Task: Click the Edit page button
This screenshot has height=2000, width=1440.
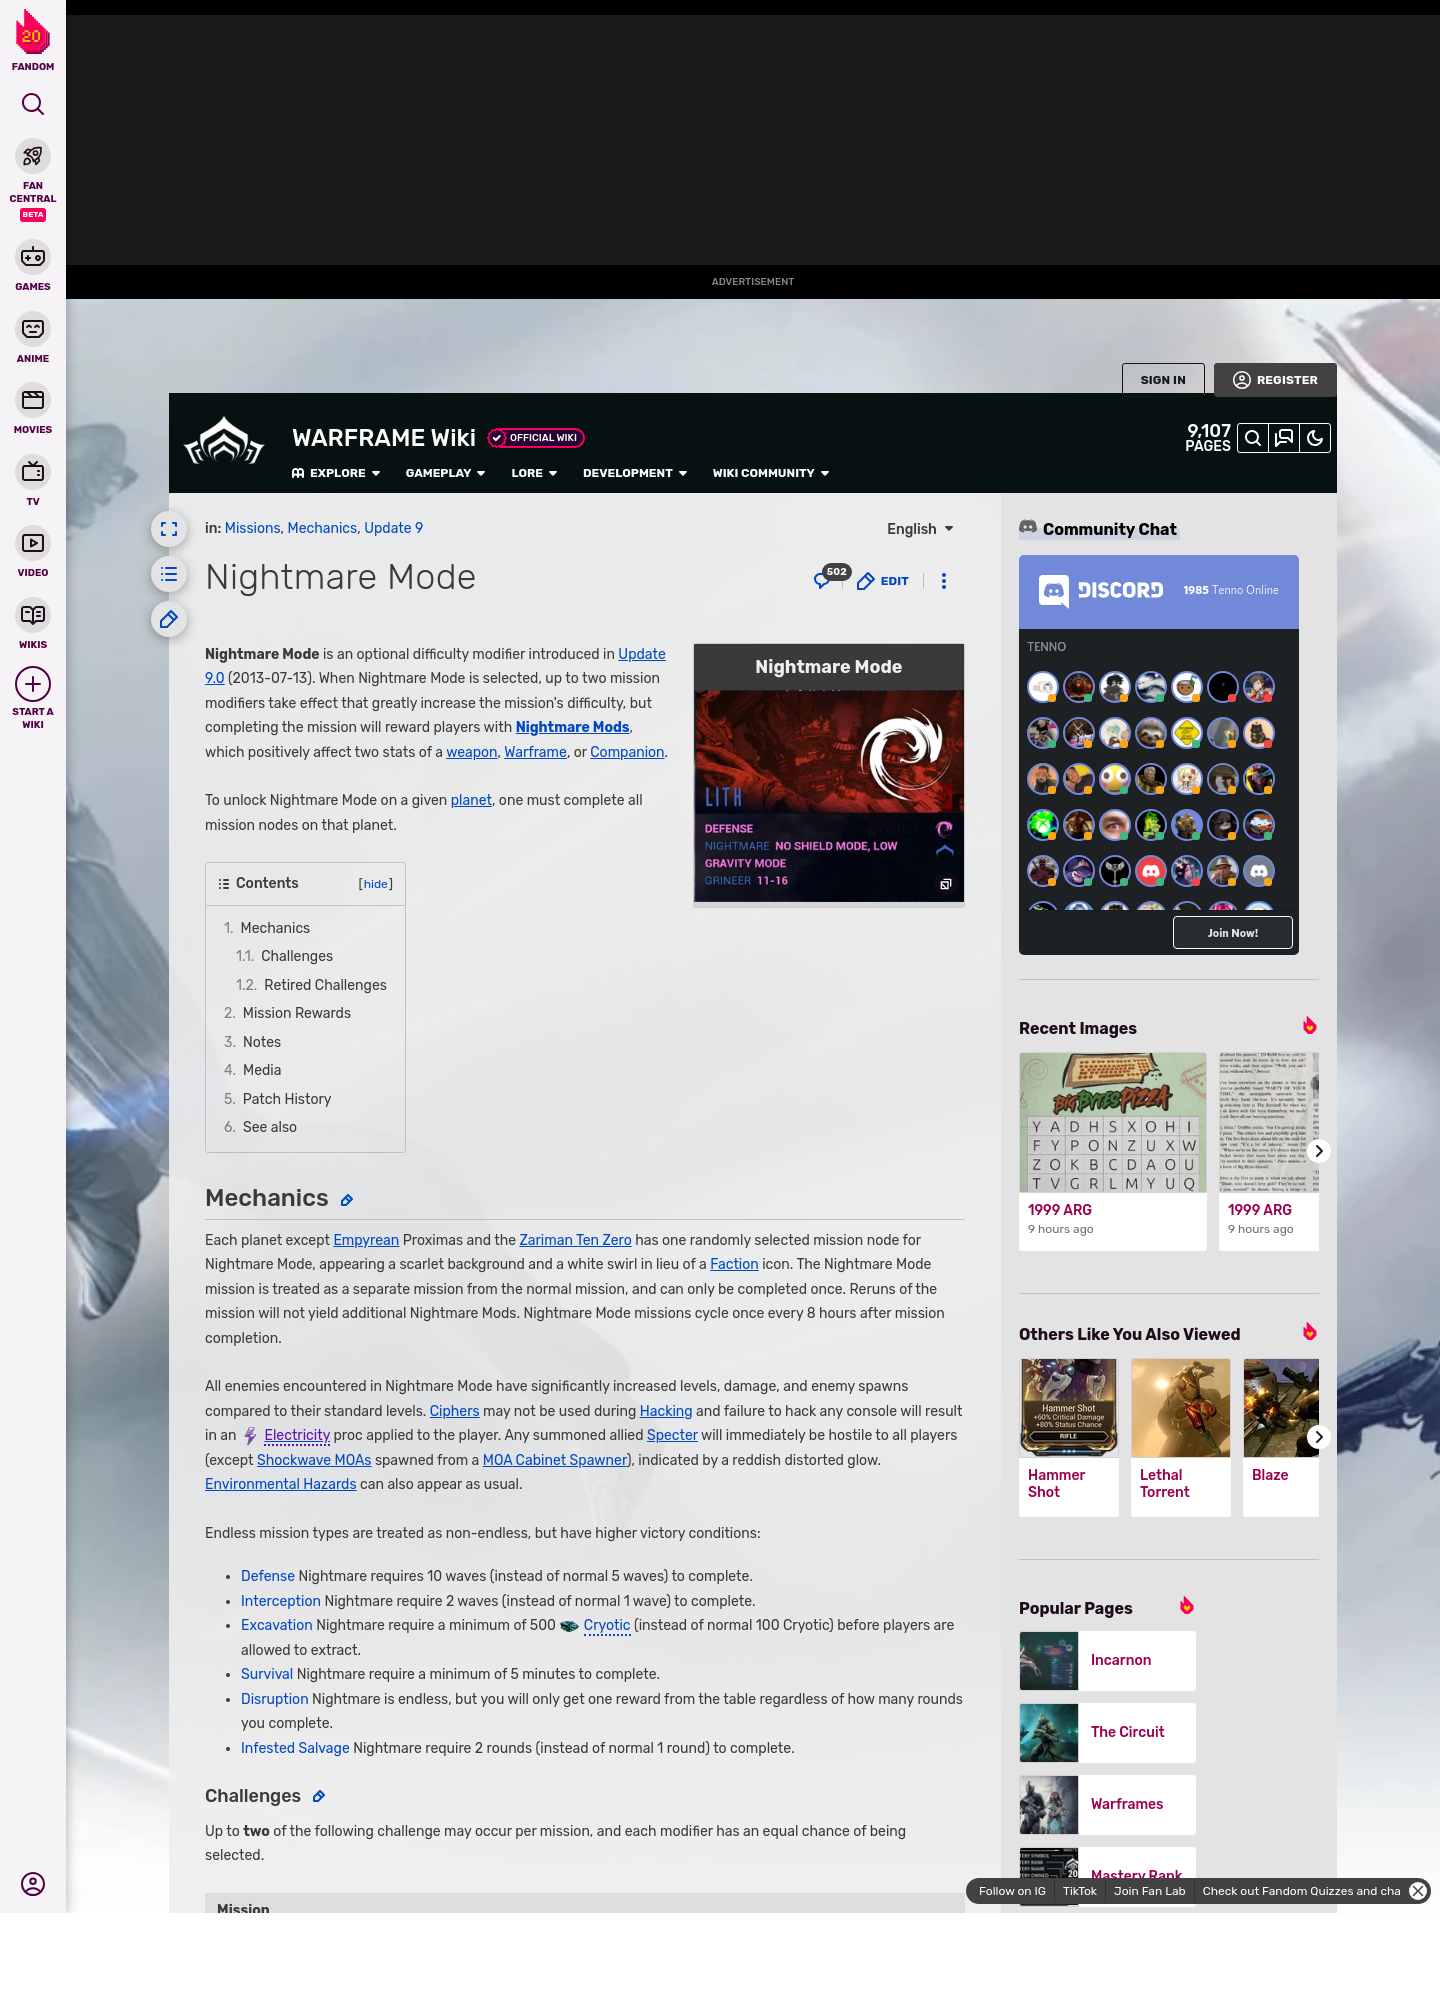Action: pyautogui.click(x=883, y=581)
